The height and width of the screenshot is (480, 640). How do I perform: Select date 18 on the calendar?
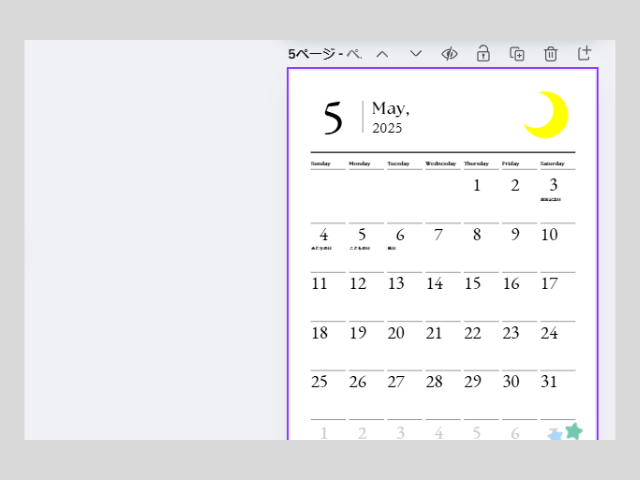(x=319, y=333)
